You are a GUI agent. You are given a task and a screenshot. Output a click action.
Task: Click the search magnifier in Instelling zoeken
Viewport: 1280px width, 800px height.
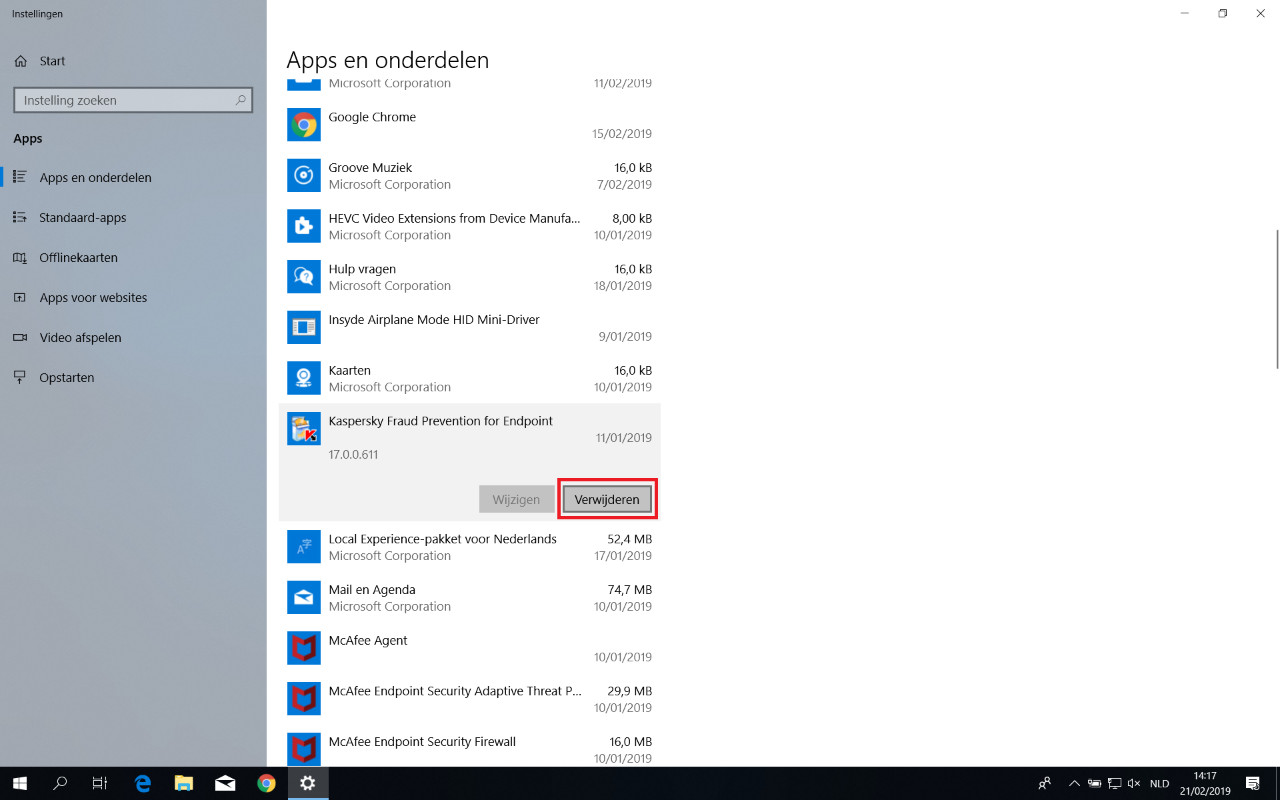tap(240, 100)
